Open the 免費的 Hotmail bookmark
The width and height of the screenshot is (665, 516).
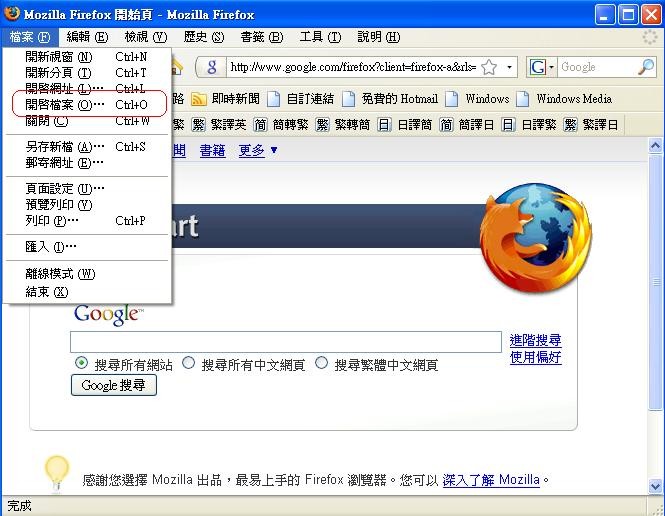click(390, 99)
